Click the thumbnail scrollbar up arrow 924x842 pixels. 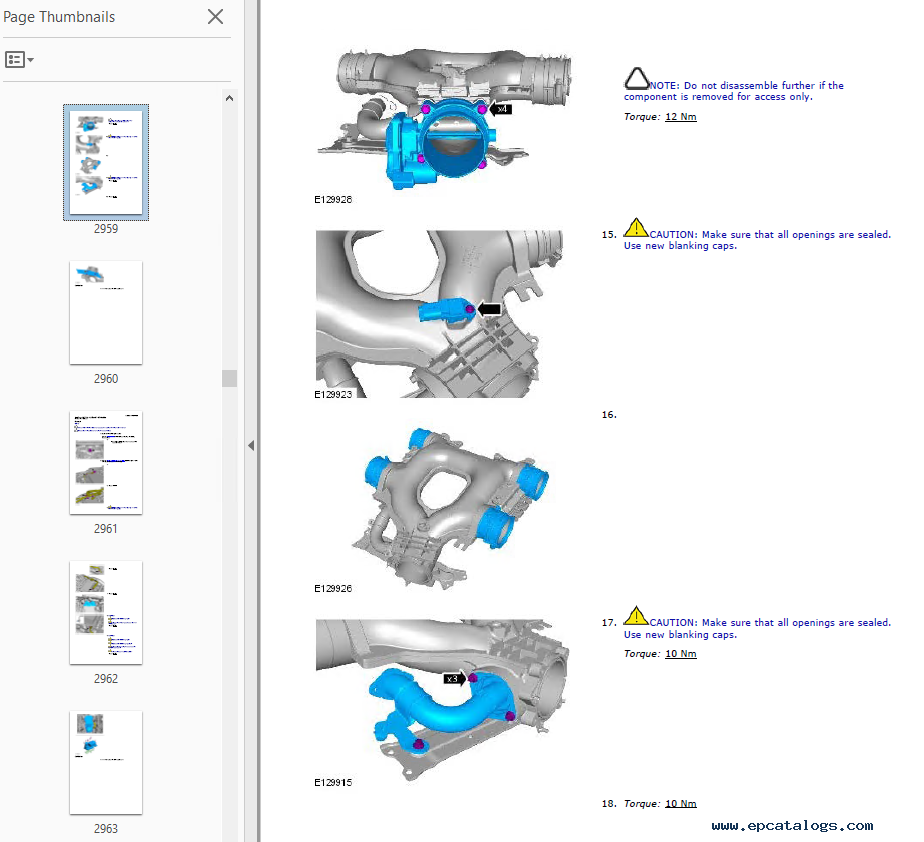[230, 98]
